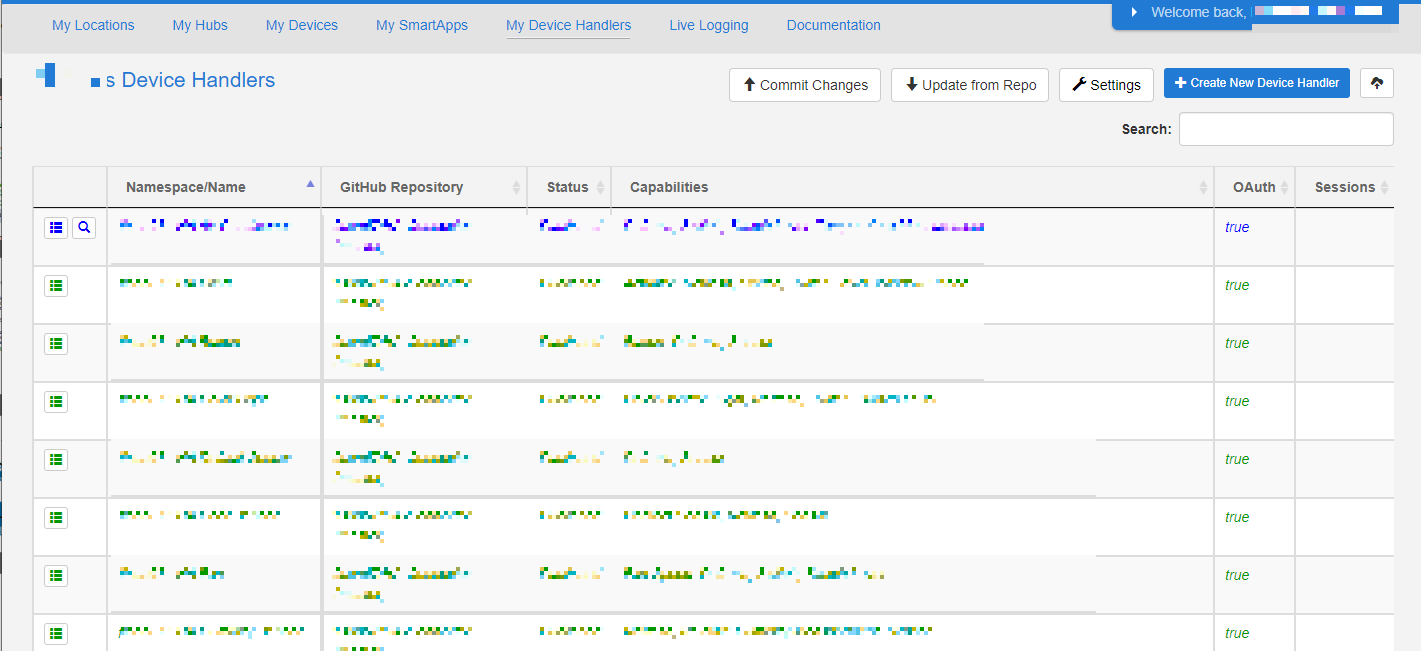This screenshot has height=651, width=1421.
Task: Open My Devices page
Action: pyautogui.click(x=302, y=25)
